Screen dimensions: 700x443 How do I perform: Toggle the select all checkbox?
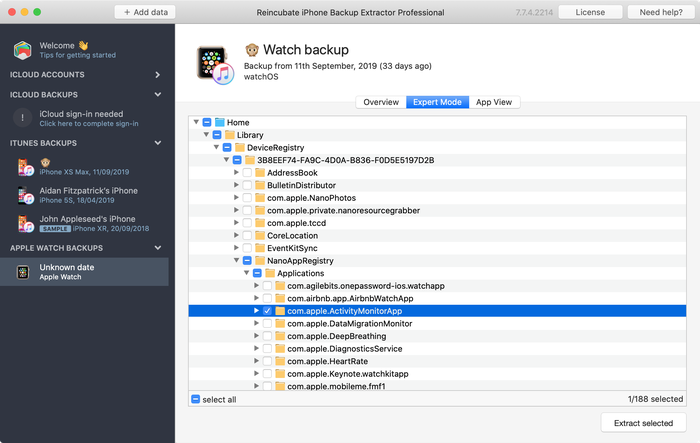(x=196, y=399)
